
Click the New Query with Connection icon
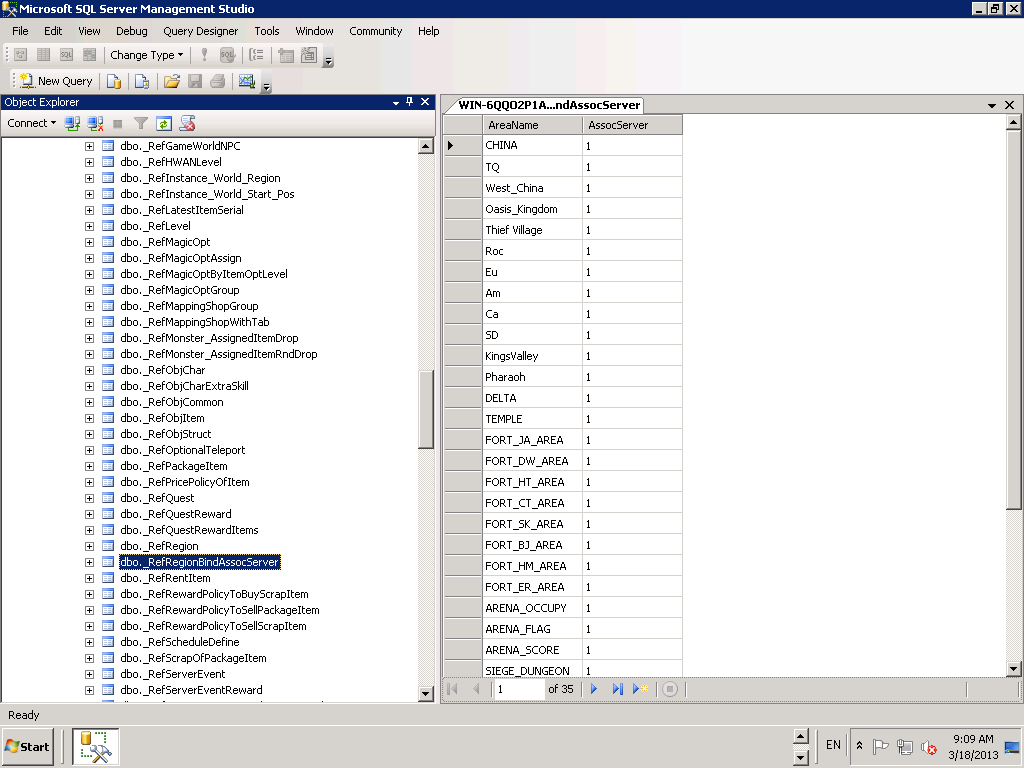142,81
